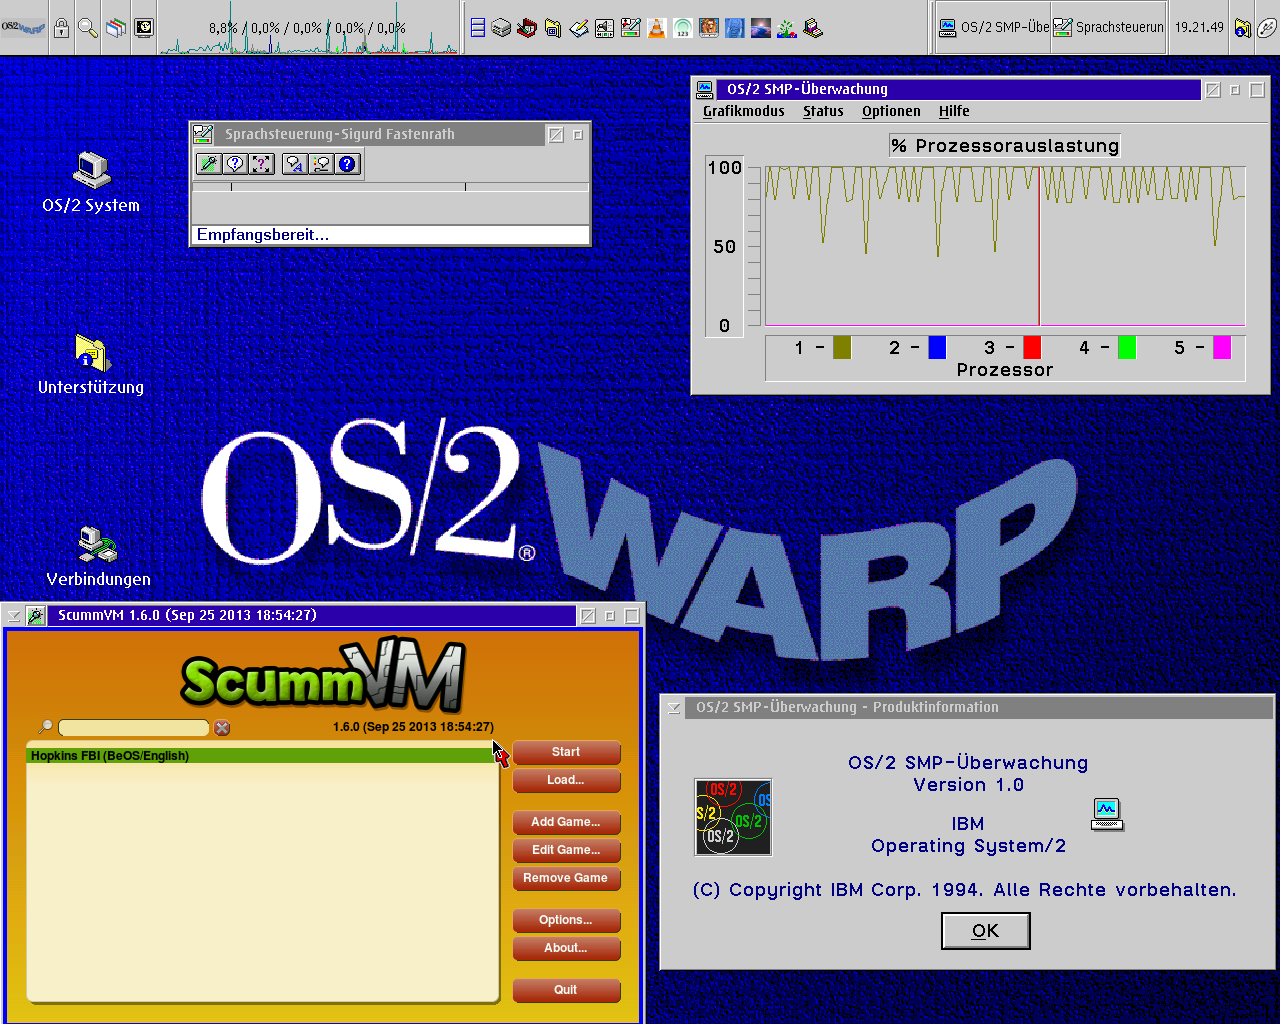Select the Unterstützung desktop folder icon
Image resolution: width=1280 pixels, height=1024 pixels.
pyautogui.click(x=91, y=365)
